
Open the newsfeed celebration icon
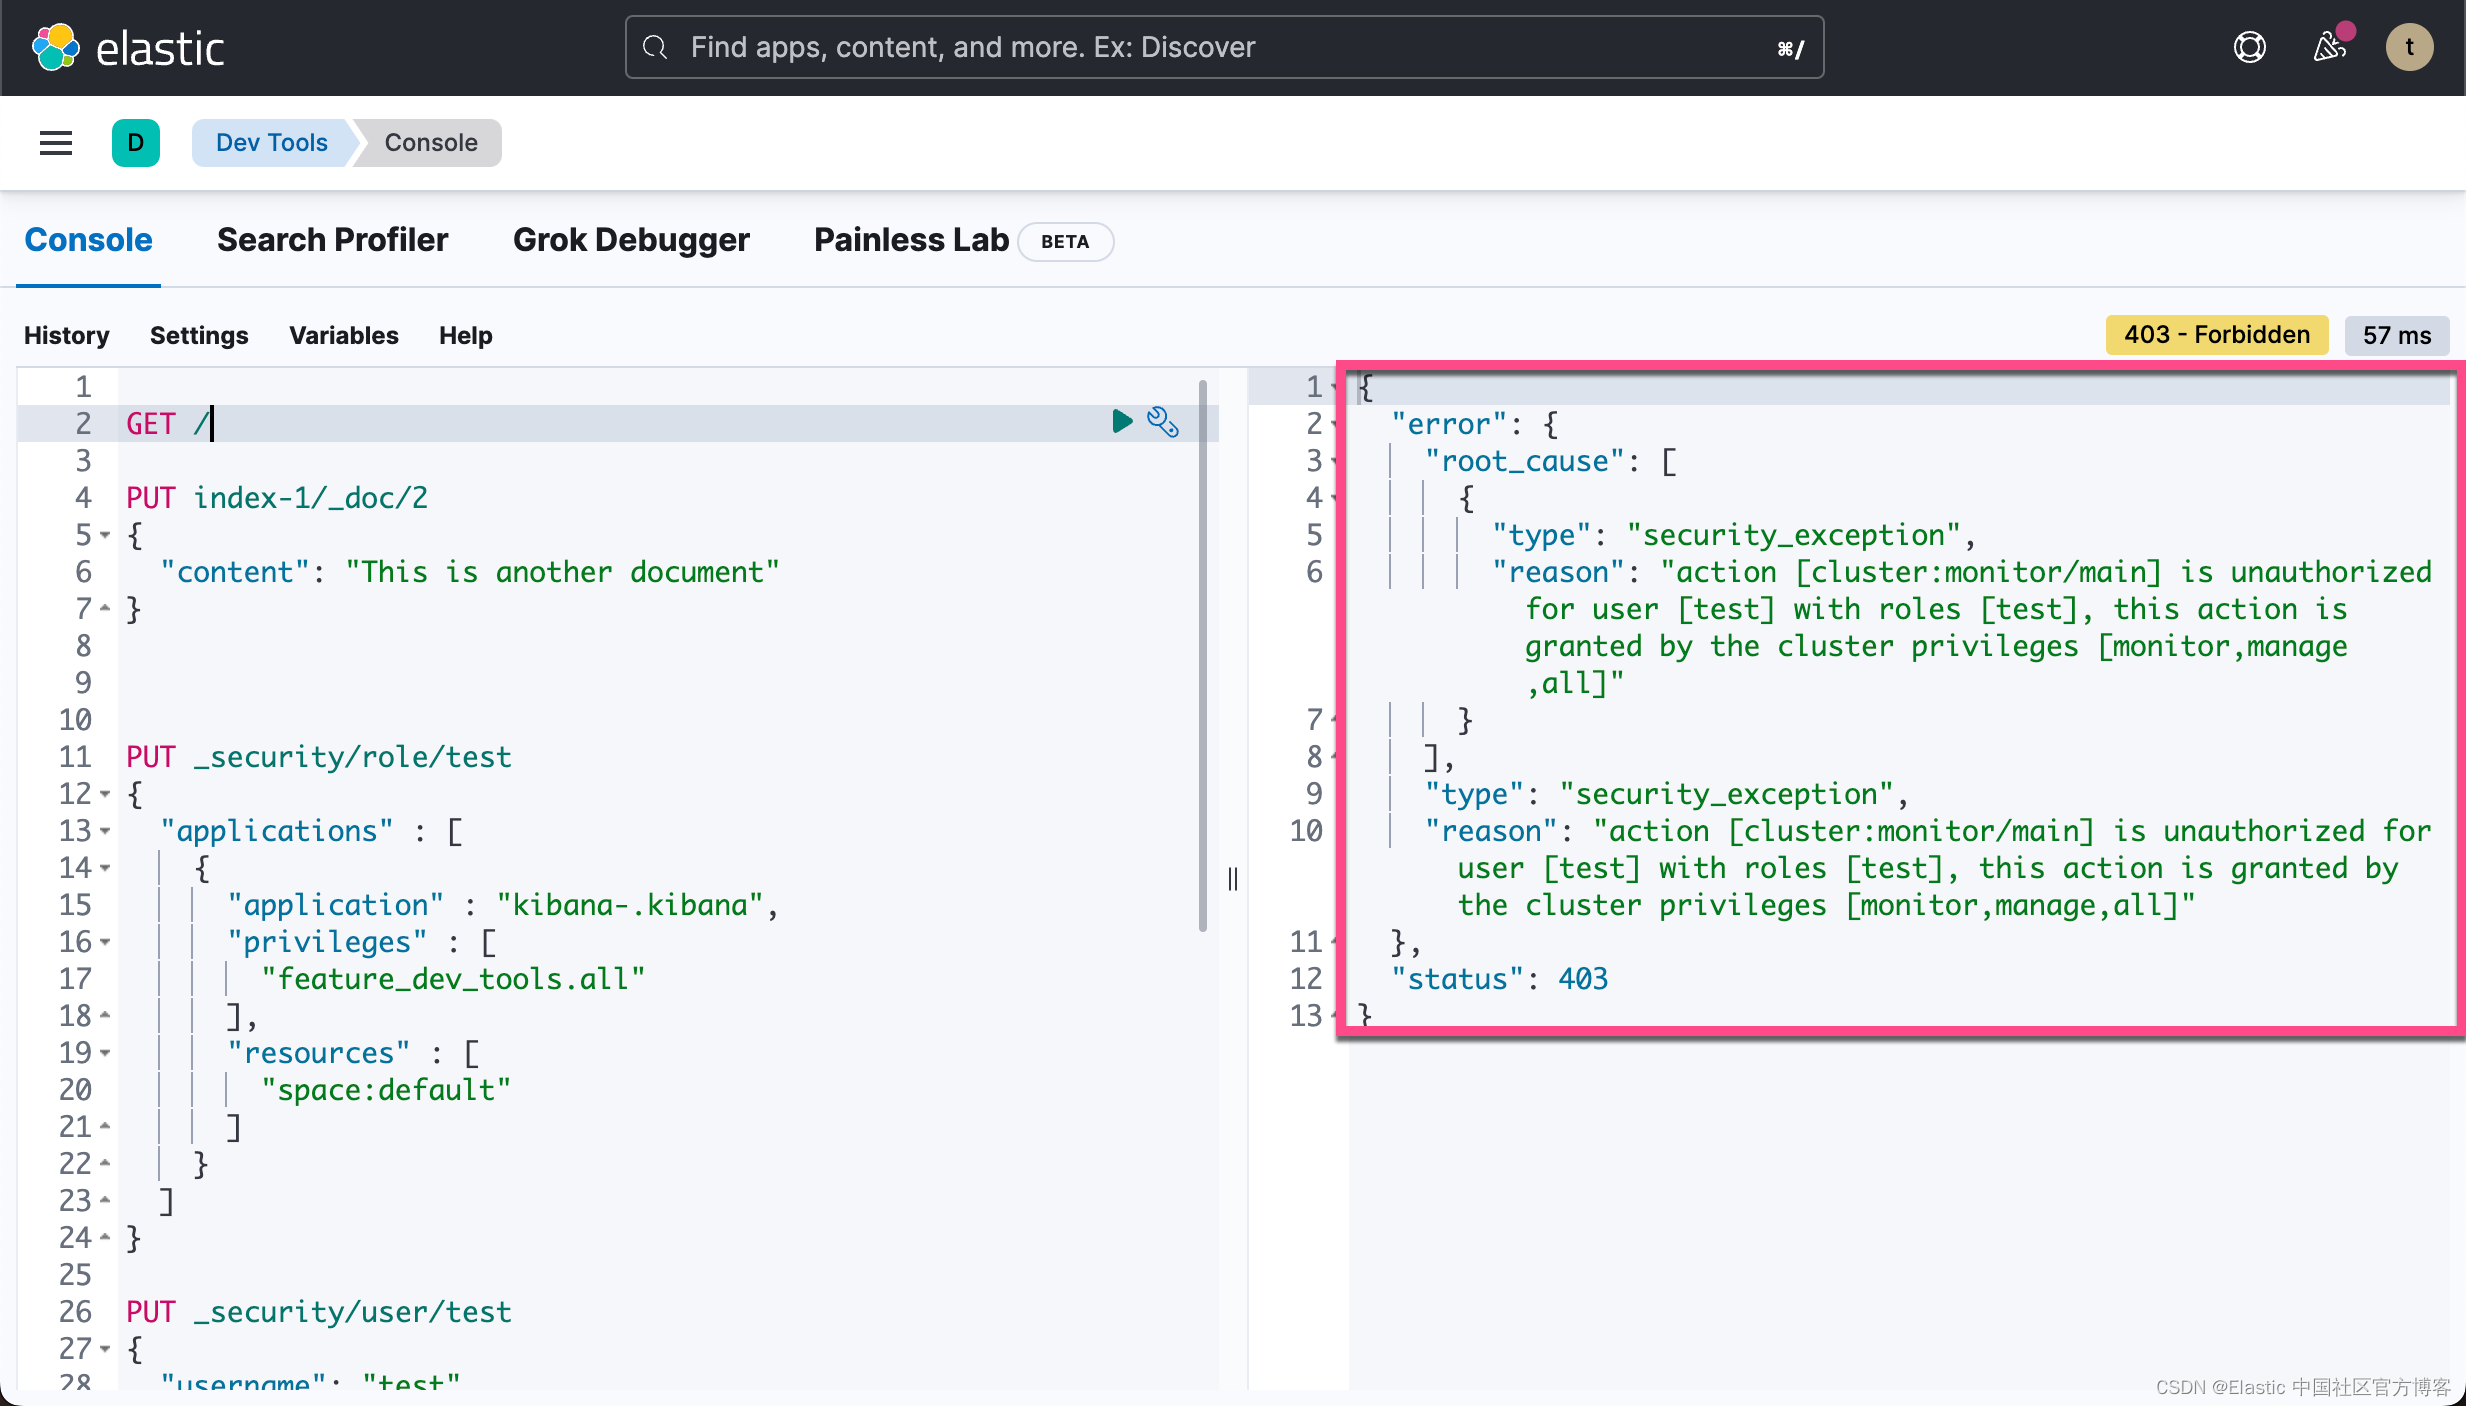[2329, 47]
